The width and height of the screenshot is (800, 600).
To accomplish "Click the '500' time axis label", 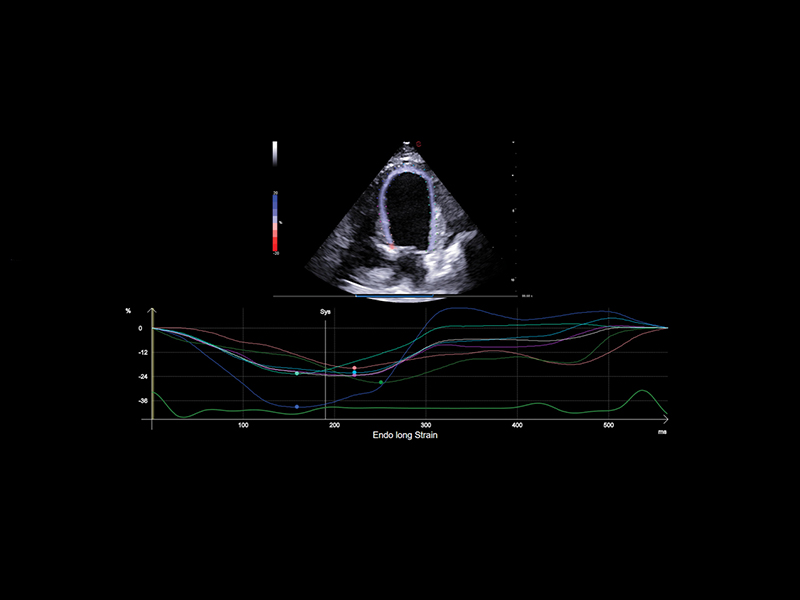I will tap(609, 425).
